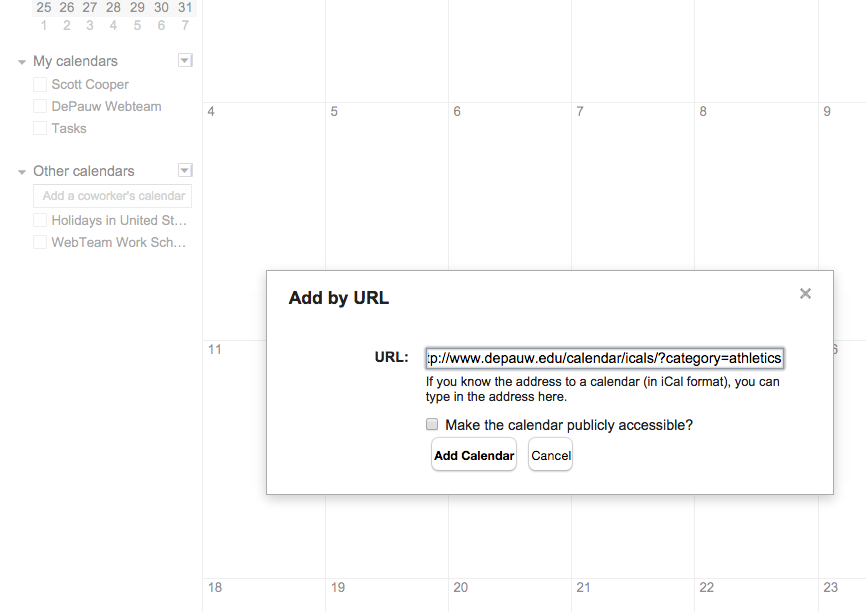
Task: Select WebTeam Work Sch… calendar label
Action: [x=119, y=242]
